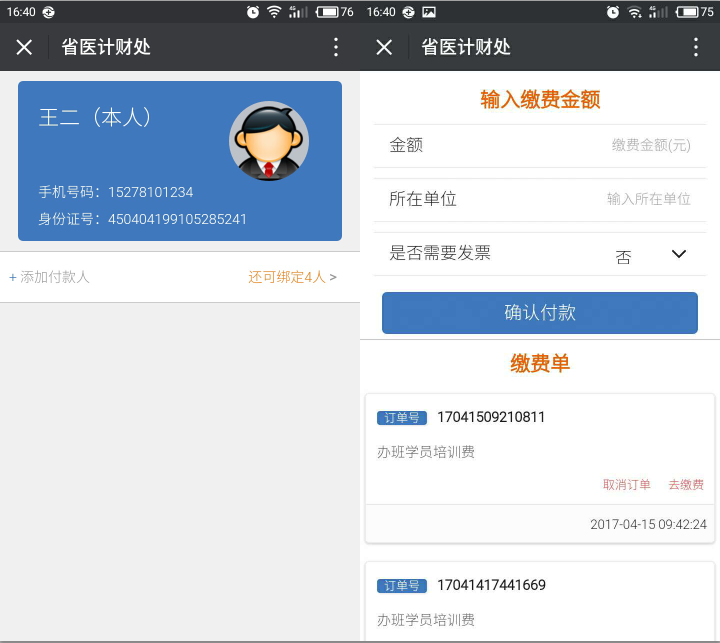The height and width of the screenshot is (643, 720).
Task: Tap the 订单号 badge of order 17041417441669
Action: click(402, 586)
